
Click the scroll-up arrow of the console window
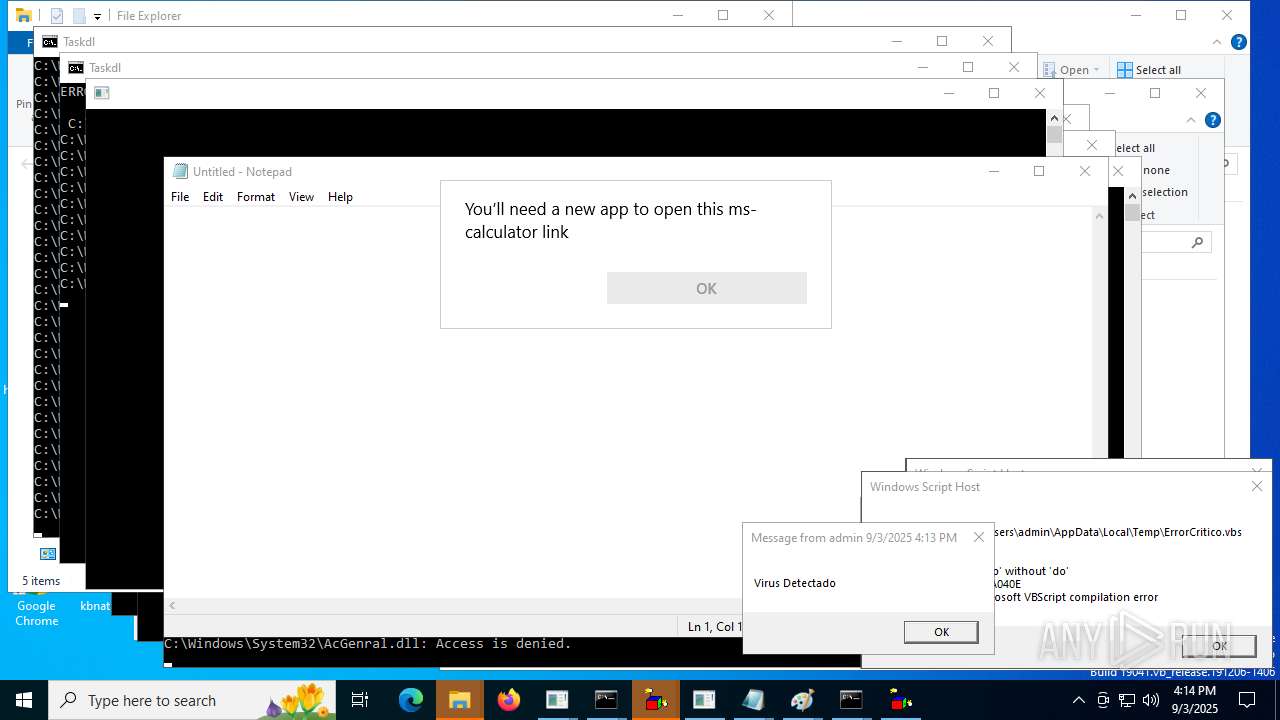click(x=1054, y=118)
